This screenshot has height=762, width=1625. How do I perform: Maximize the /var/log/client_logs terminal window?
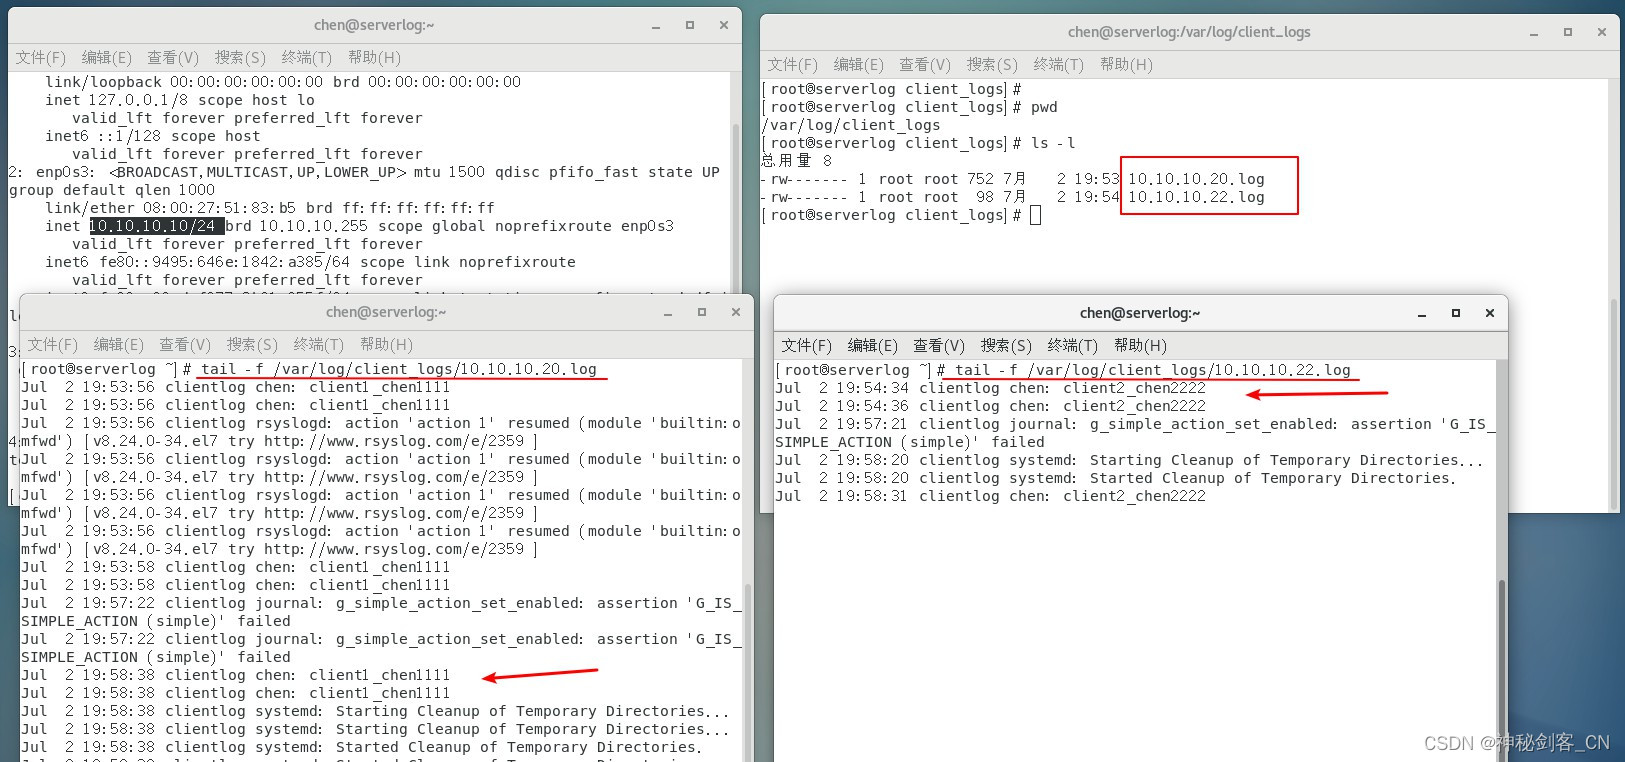[x=1568, y=32]
